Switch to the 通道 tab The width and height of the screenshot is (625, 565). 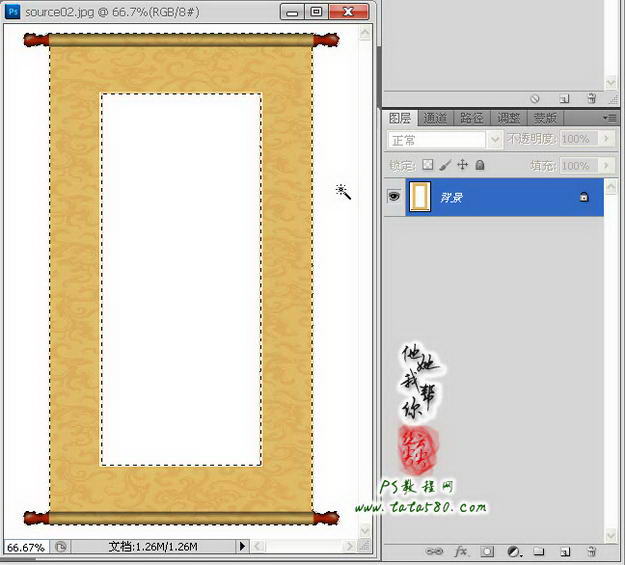click(x=435, y=118)
